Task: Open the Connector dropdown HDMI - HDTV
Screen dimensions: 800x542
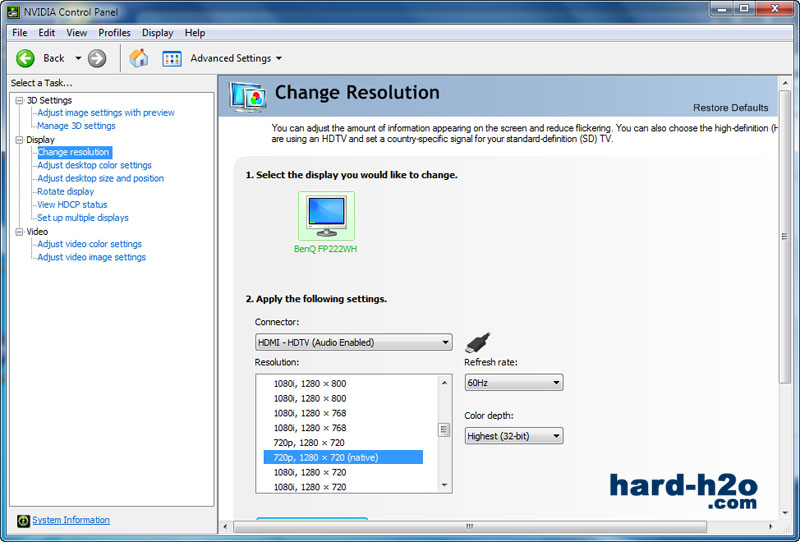Action: click(353, 342)
